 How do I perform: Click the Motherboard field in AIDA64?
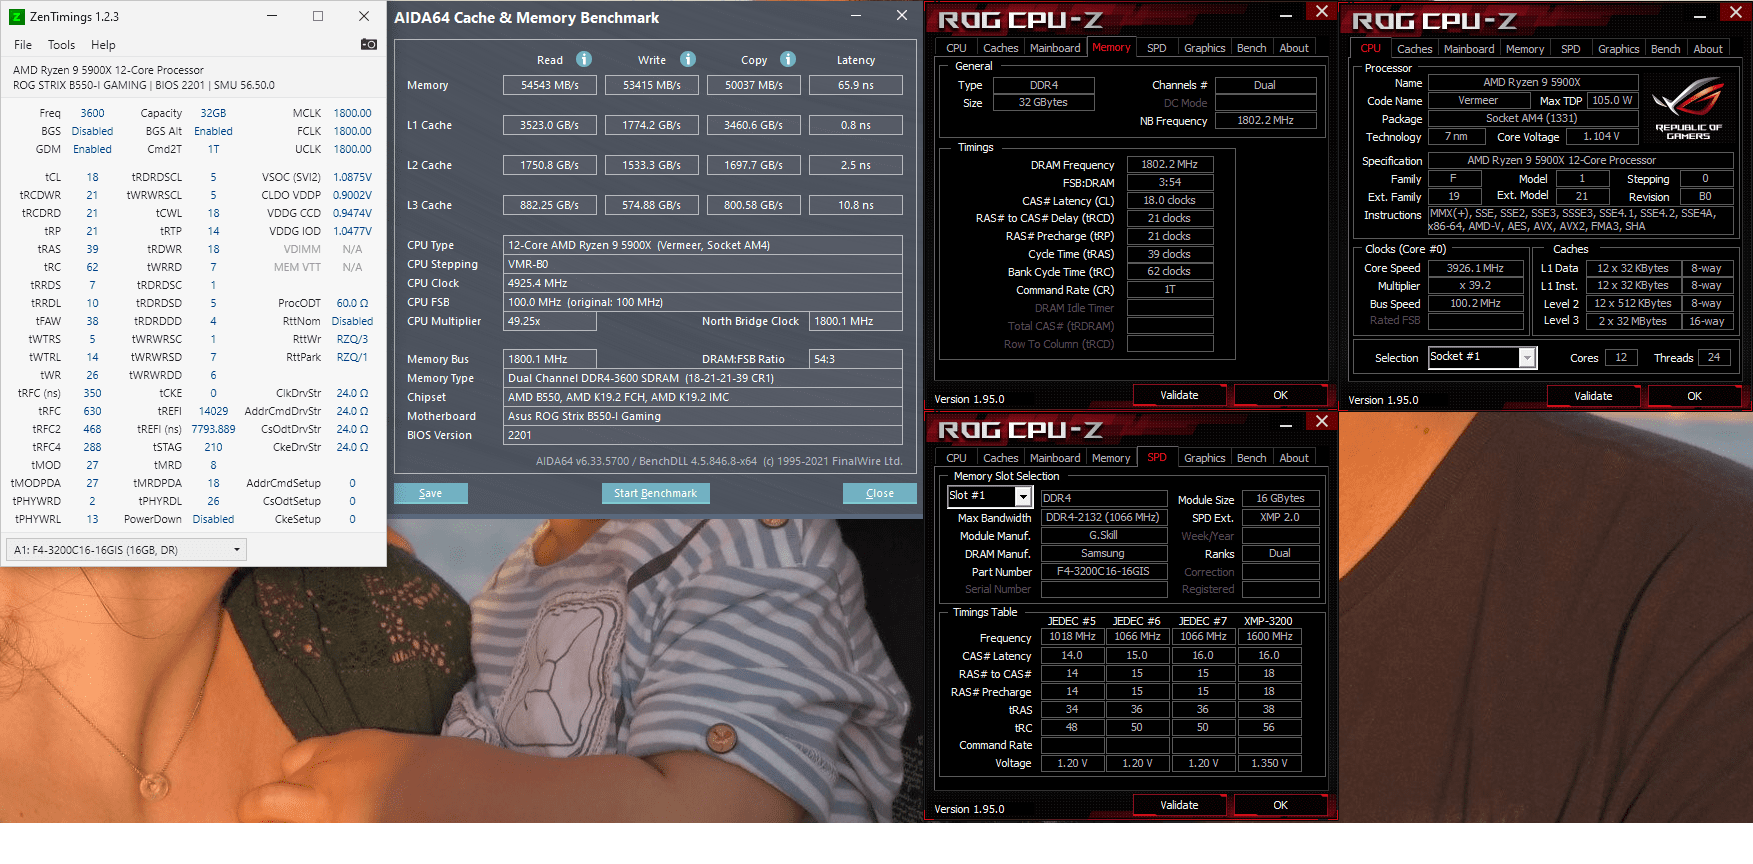click(x=702, y=416)
